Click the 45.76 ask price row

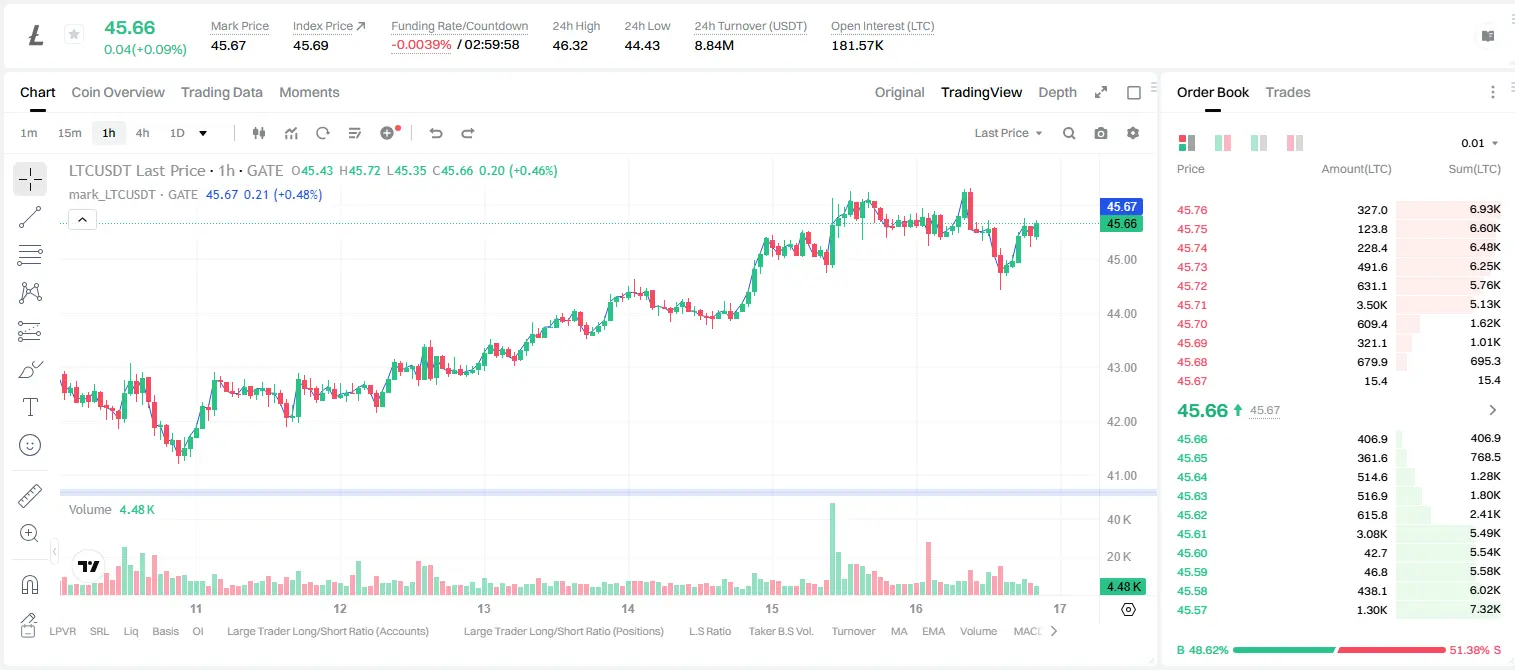pos(1339,210)
